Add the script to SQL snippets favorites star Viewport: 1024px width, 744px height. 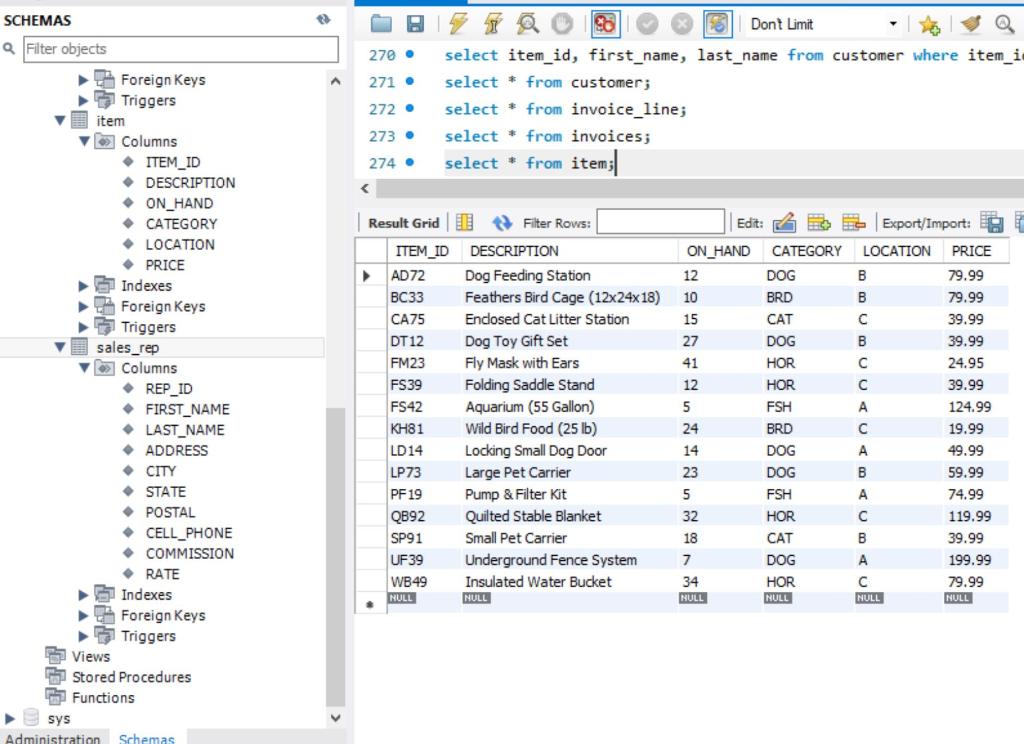930,22
